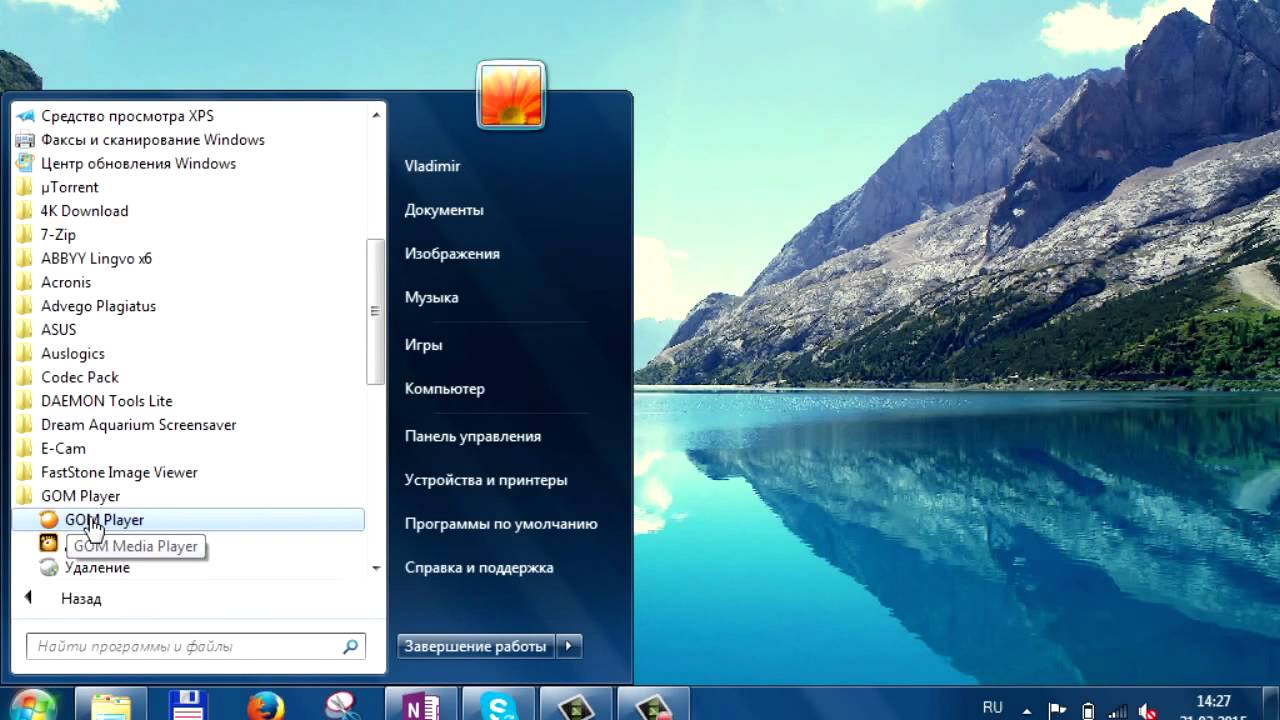Open Изображения from the Start menu
The image size is (1280, 720).
point(452,254)
